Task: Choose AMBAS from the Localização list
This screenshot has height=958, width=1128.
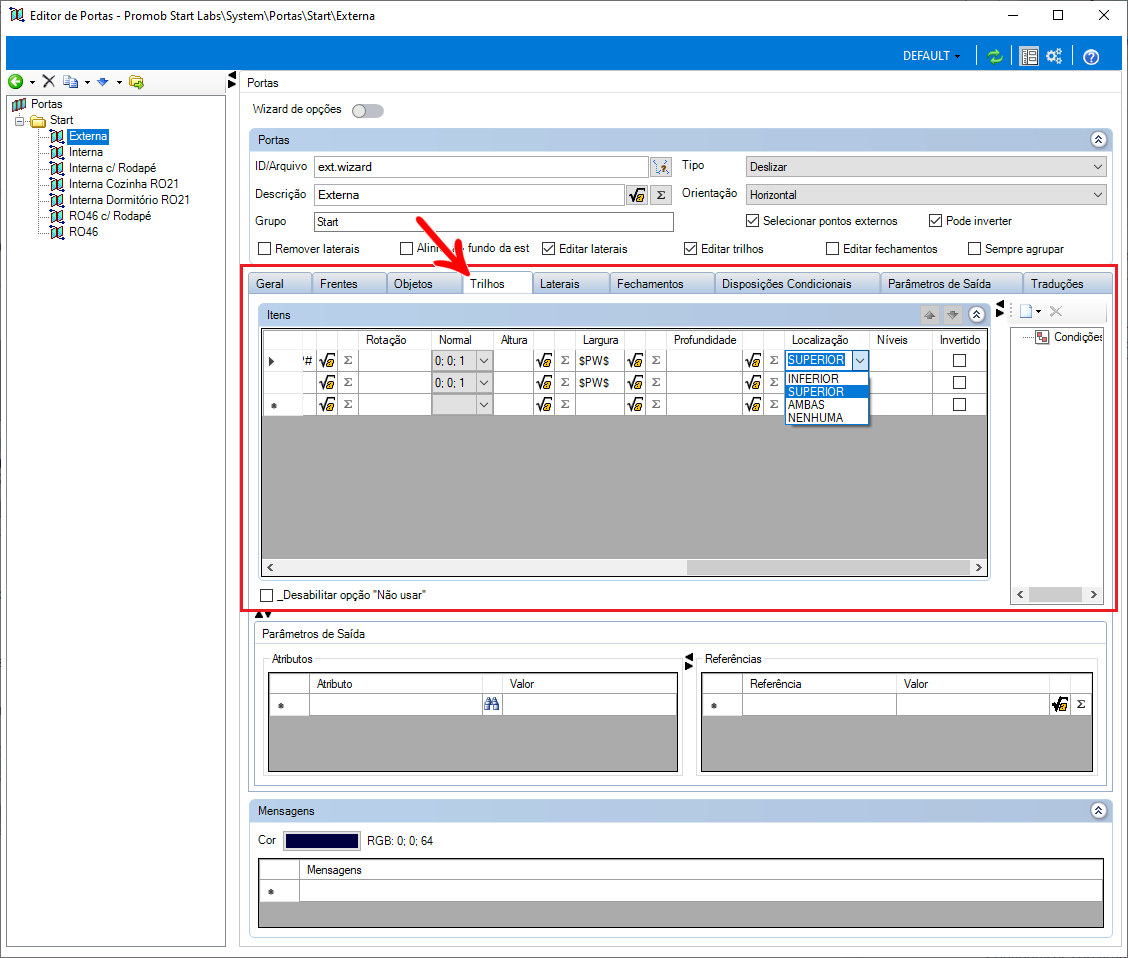Action: 827,405
